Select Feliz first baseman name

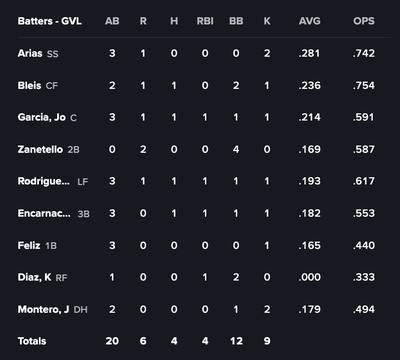pyautogui.click(x=29, y=245)
